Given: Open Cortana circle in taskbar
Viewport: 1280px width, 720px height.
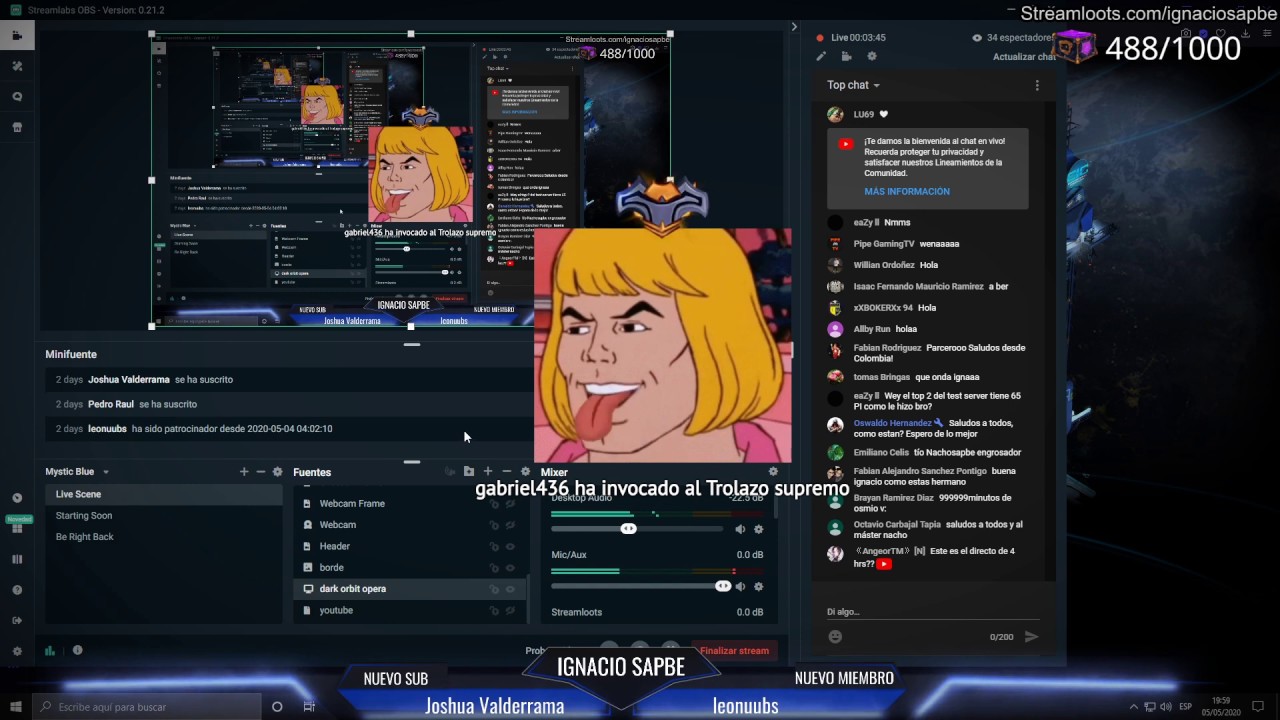Looking at the screenshot, I should click(277, 707).
